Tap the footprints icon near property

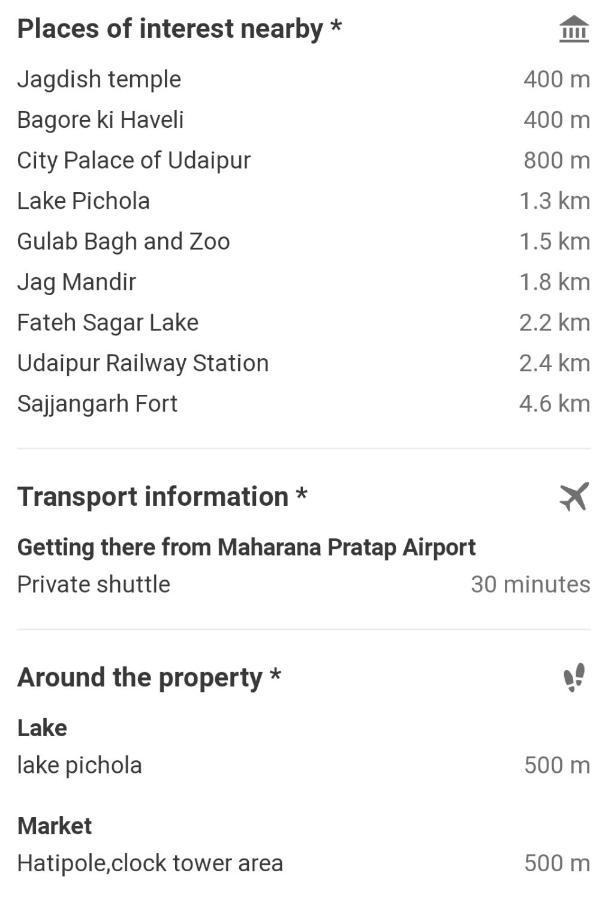[574, 677]
